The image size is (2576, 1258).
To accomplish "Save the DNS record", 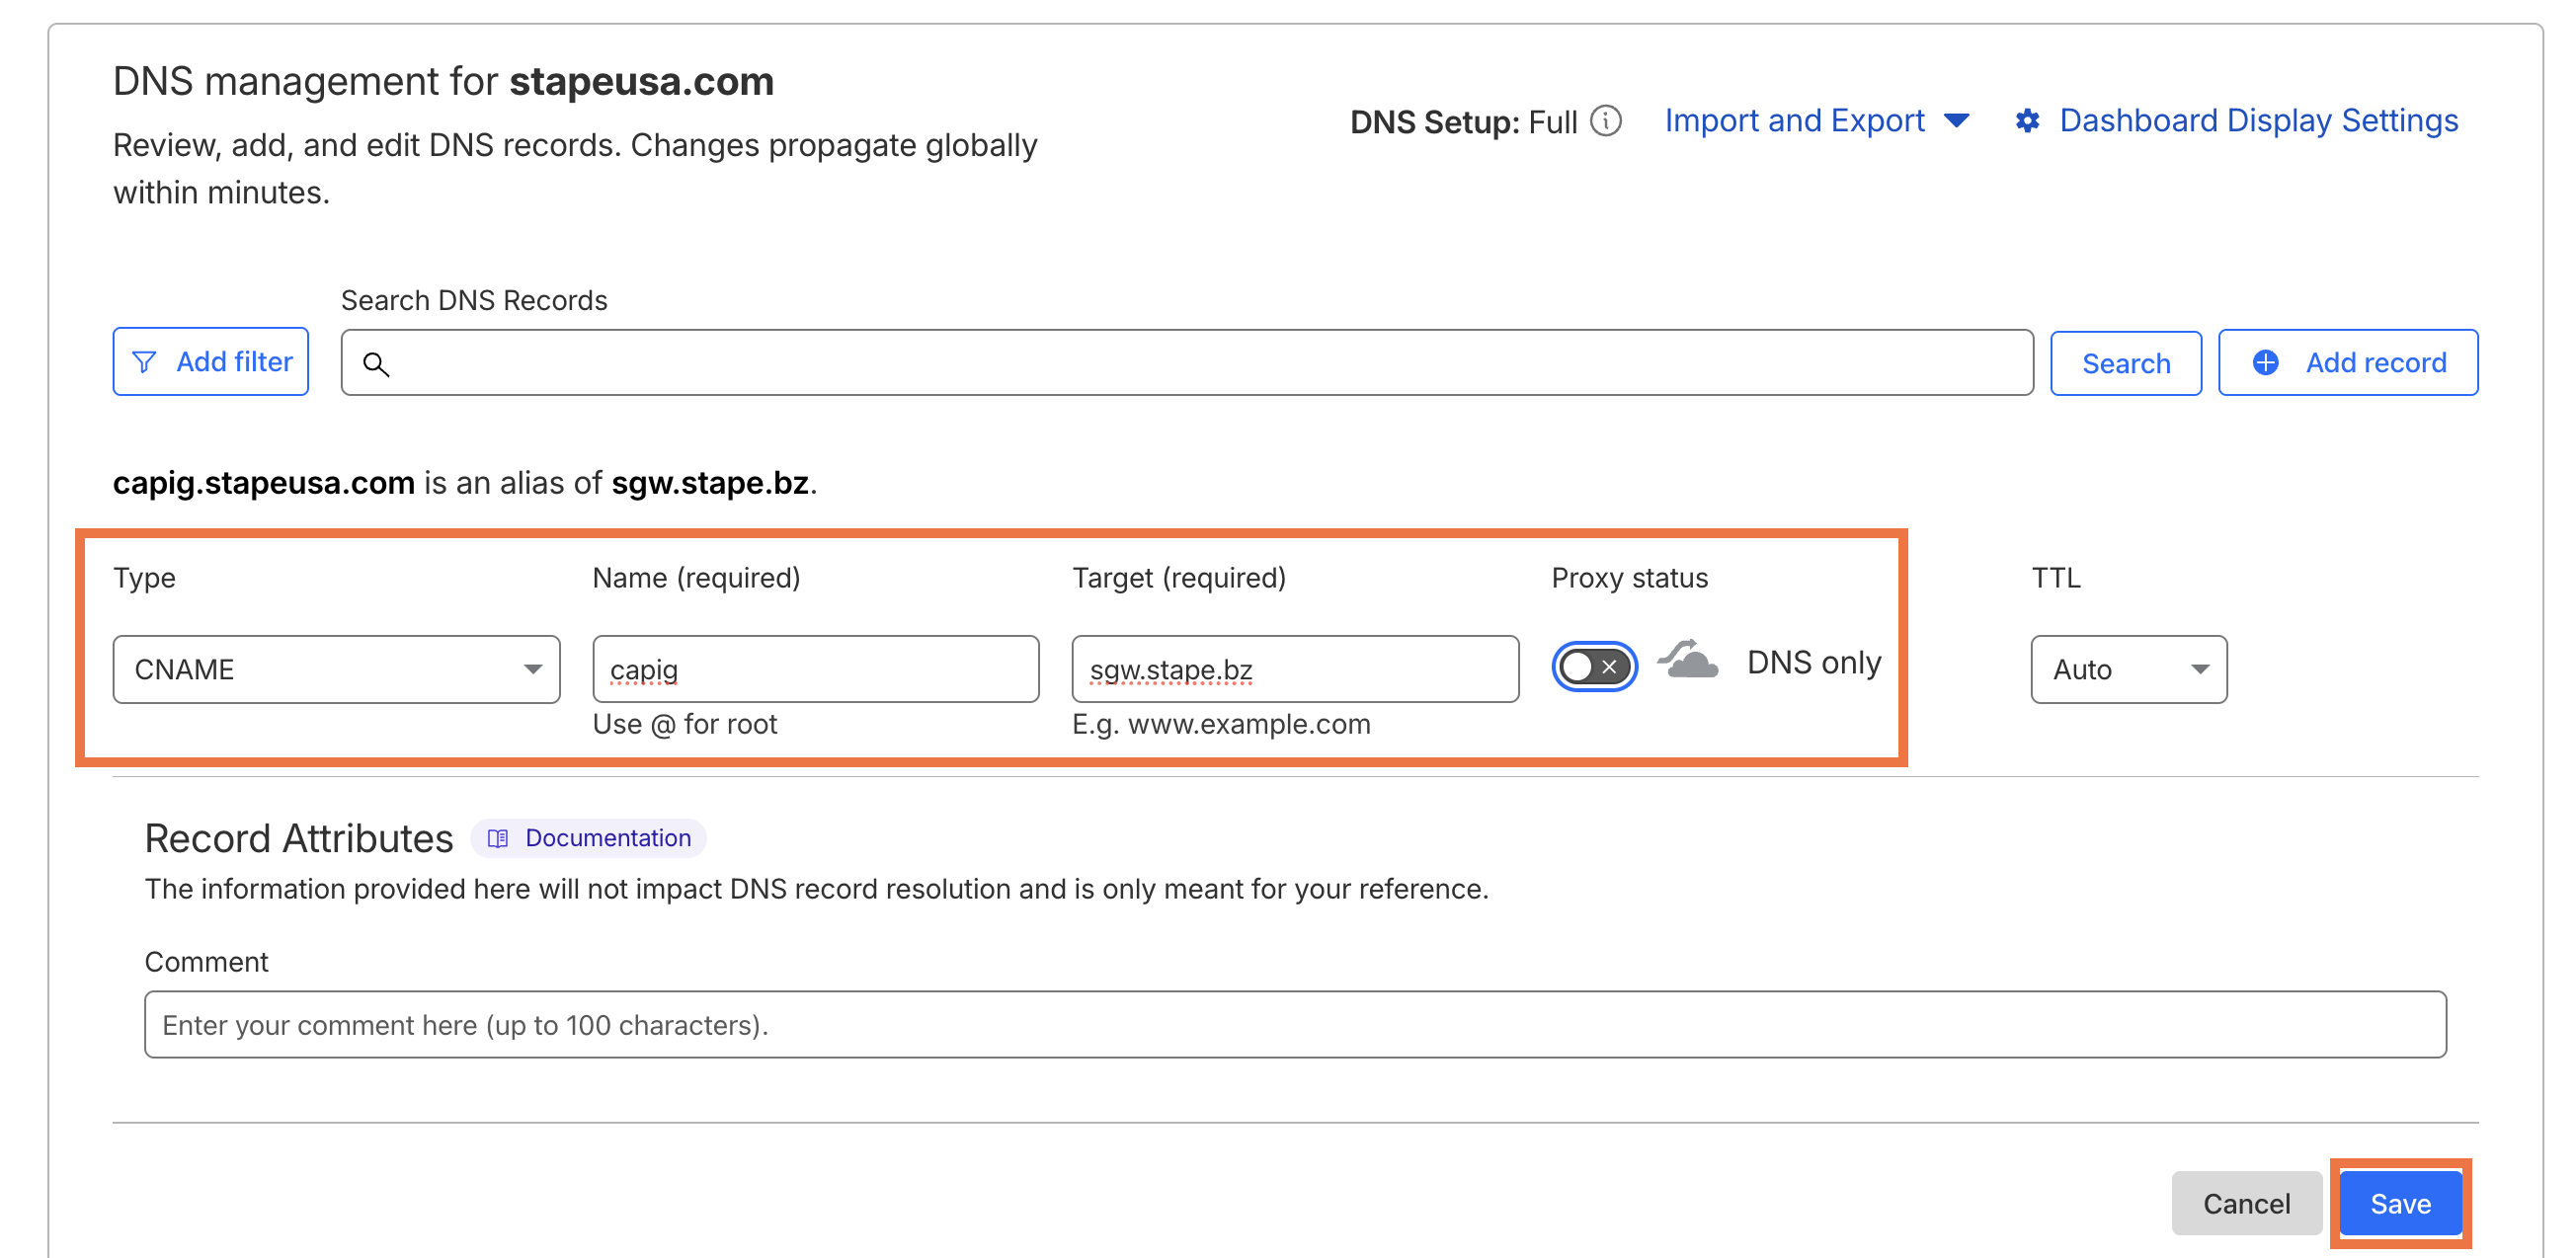I will click(2400, 1203).
